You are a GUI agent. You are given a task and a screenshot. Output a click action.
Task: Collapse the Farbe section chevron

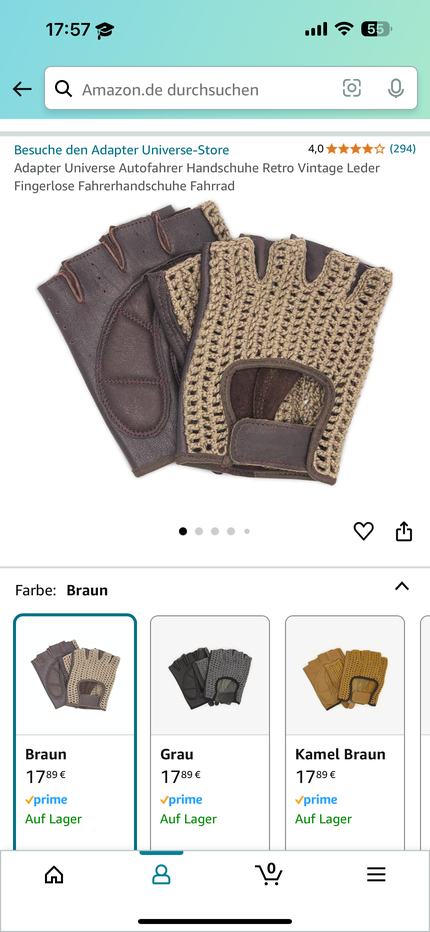[402, 587]
